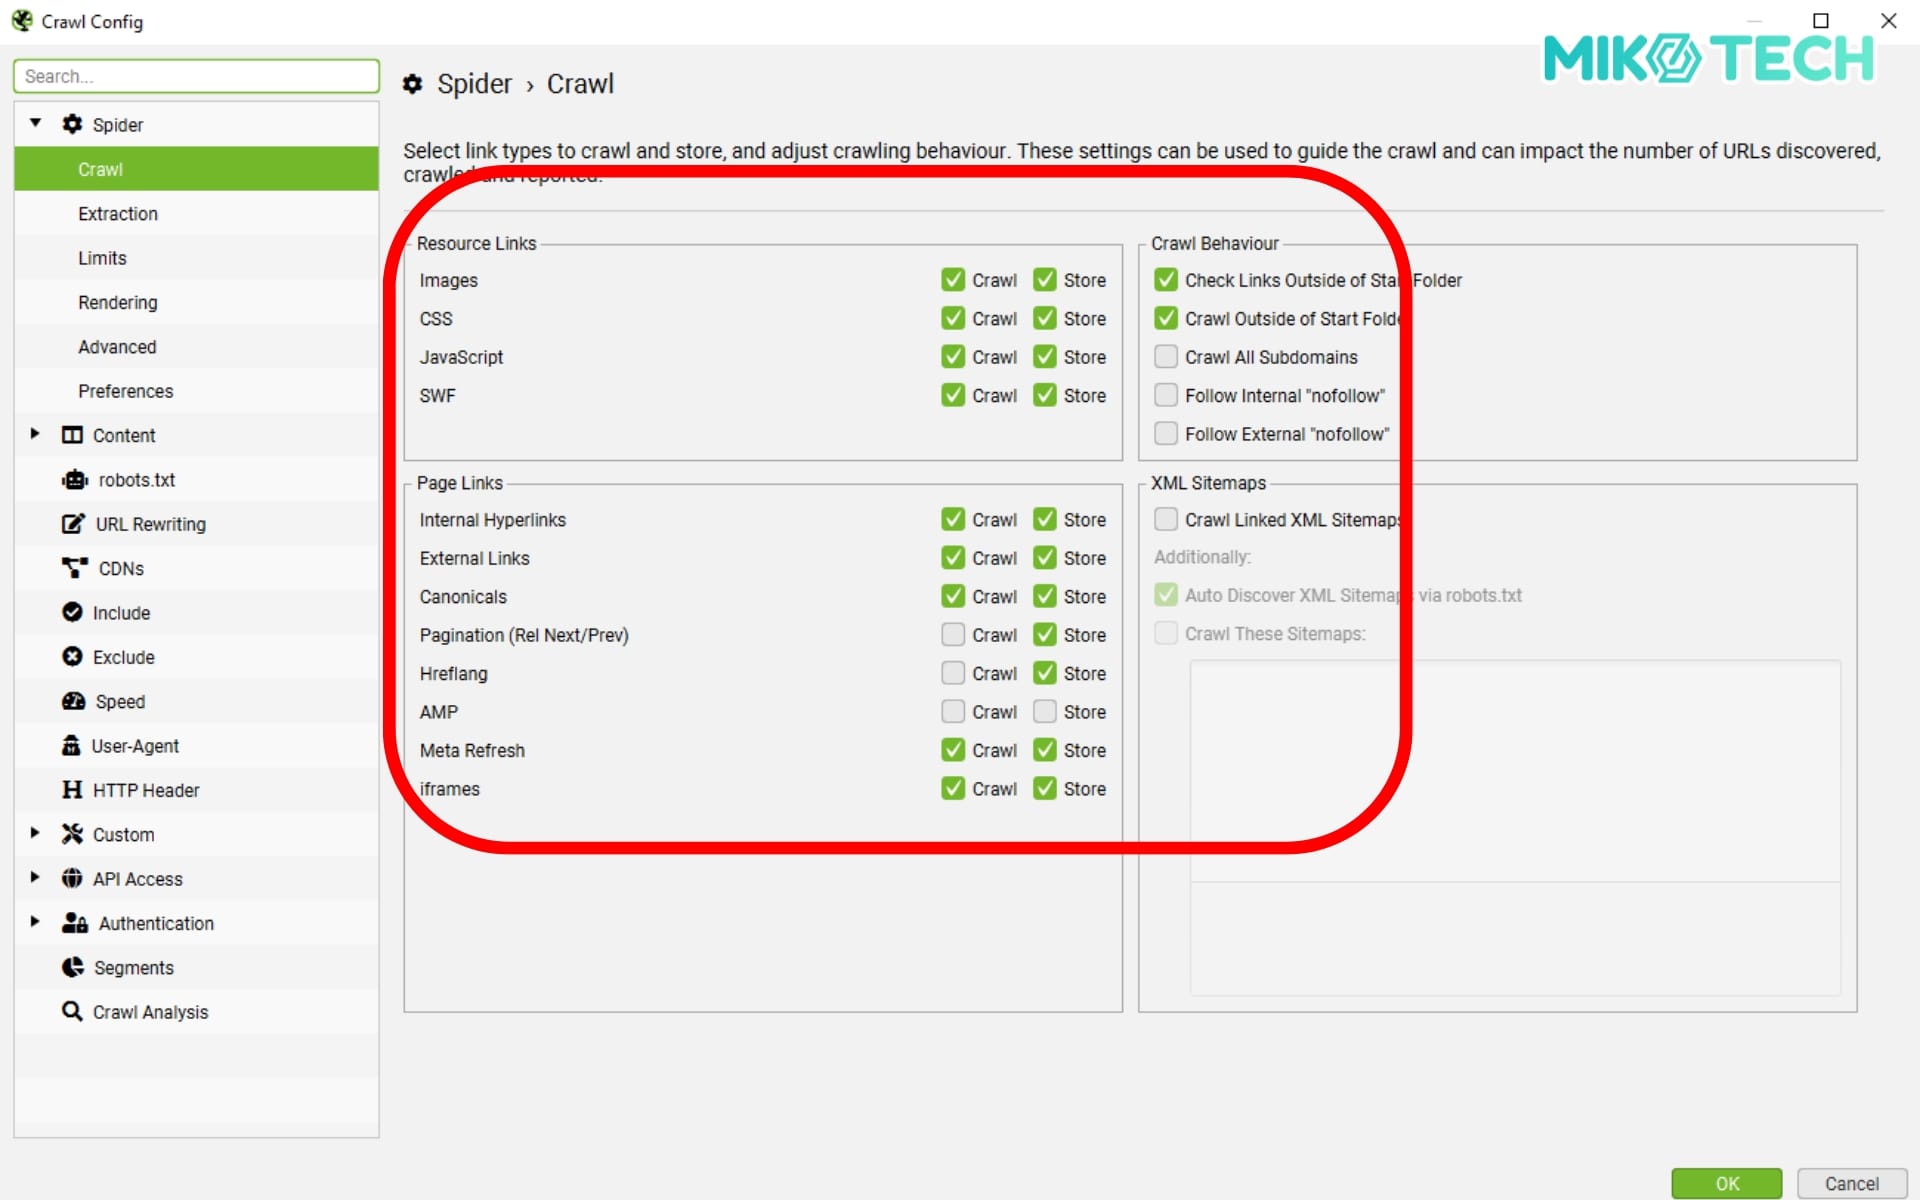Click into the Search settings field
The height and width of the screenshot is (1200, 1920).
point(196,76)
